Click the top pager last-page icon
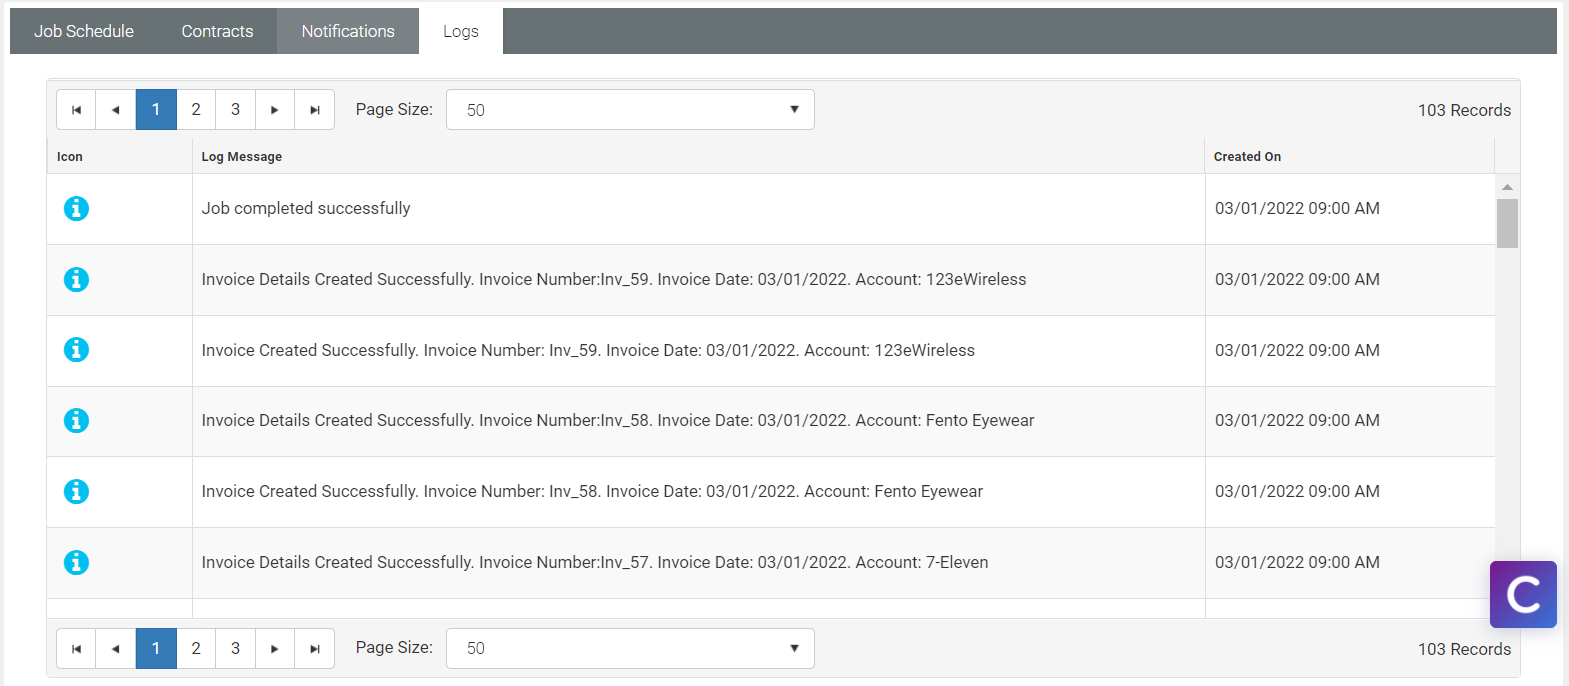Viewport: 1569px width, 686px height. pyautogui.click(x=315, y=110)
